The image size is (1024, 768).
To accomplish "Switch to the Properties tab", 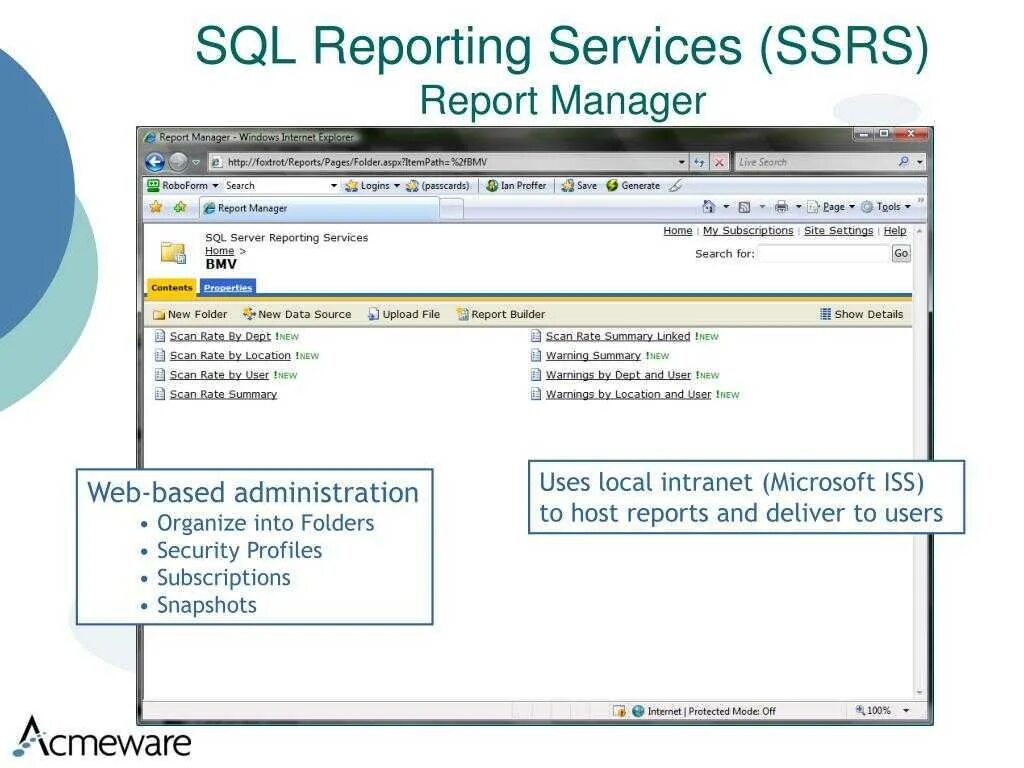I will click(x=228, y=287).
